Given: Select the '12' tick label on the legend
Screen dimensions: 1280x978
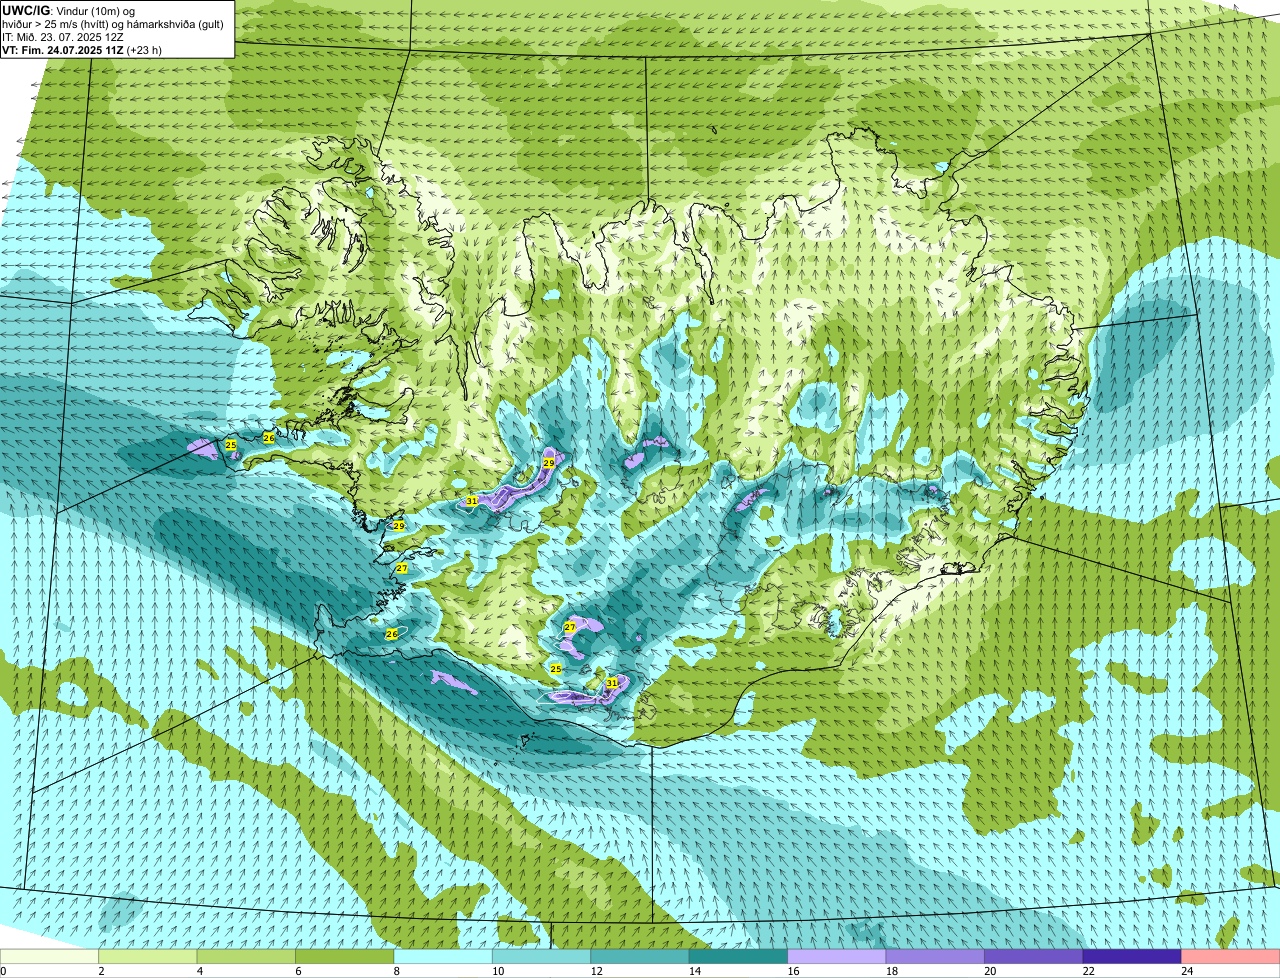Looking at the screenshot, I should click(x=595, y=971).
